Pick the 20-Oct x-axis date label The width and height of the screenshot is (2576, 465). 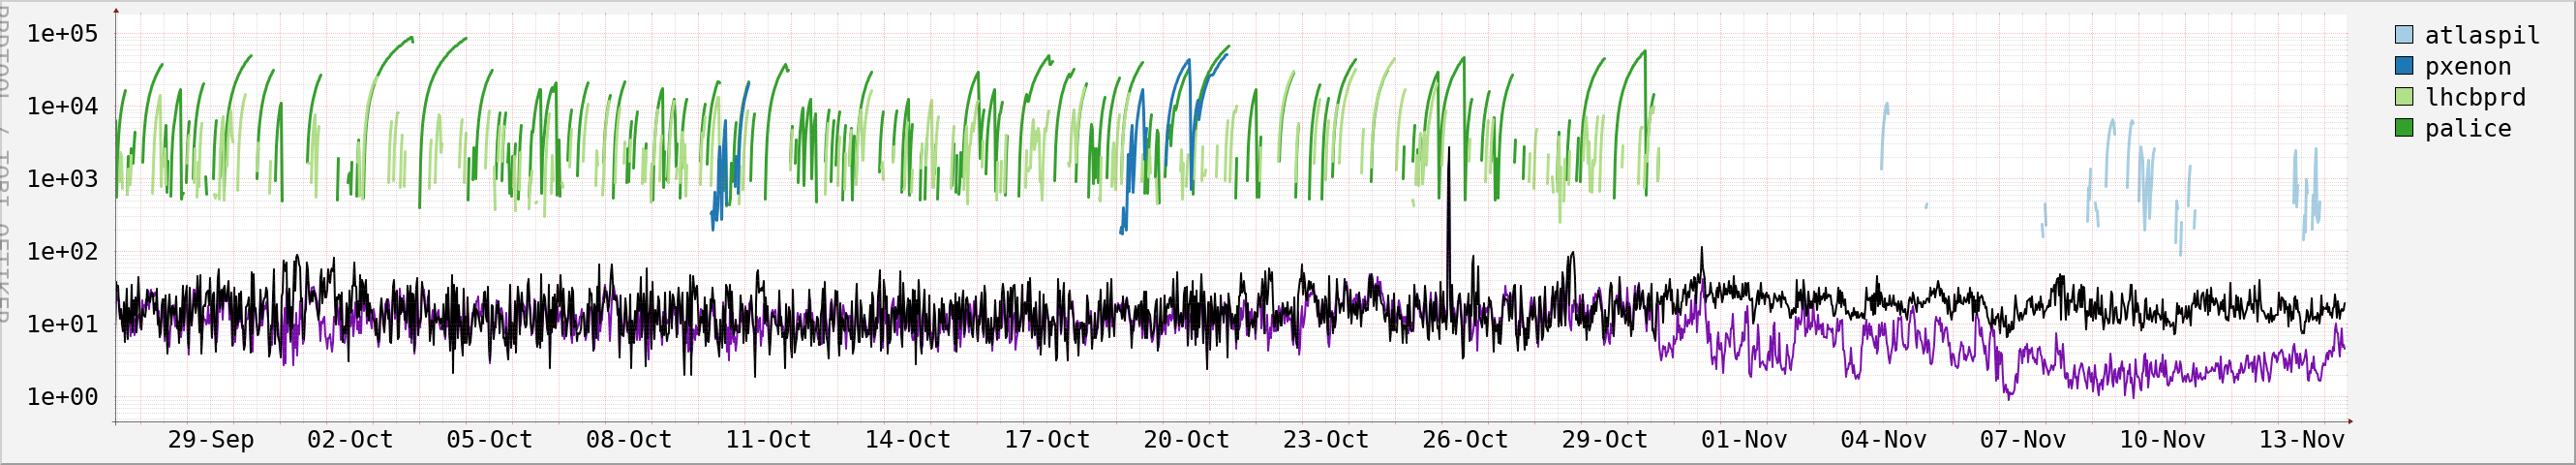[1186, 440]
